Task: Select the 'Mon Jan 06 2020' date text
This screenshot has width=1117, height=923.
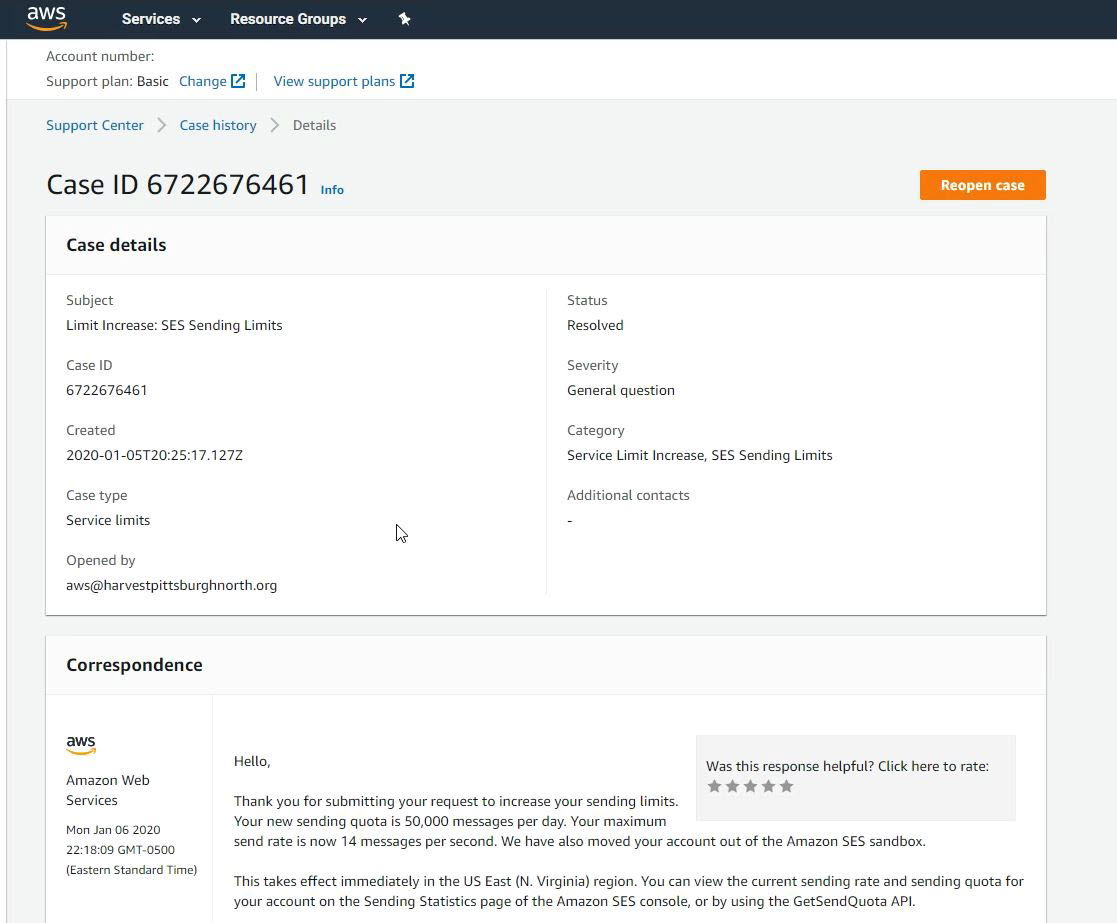Action: click(x=113, y=830)
